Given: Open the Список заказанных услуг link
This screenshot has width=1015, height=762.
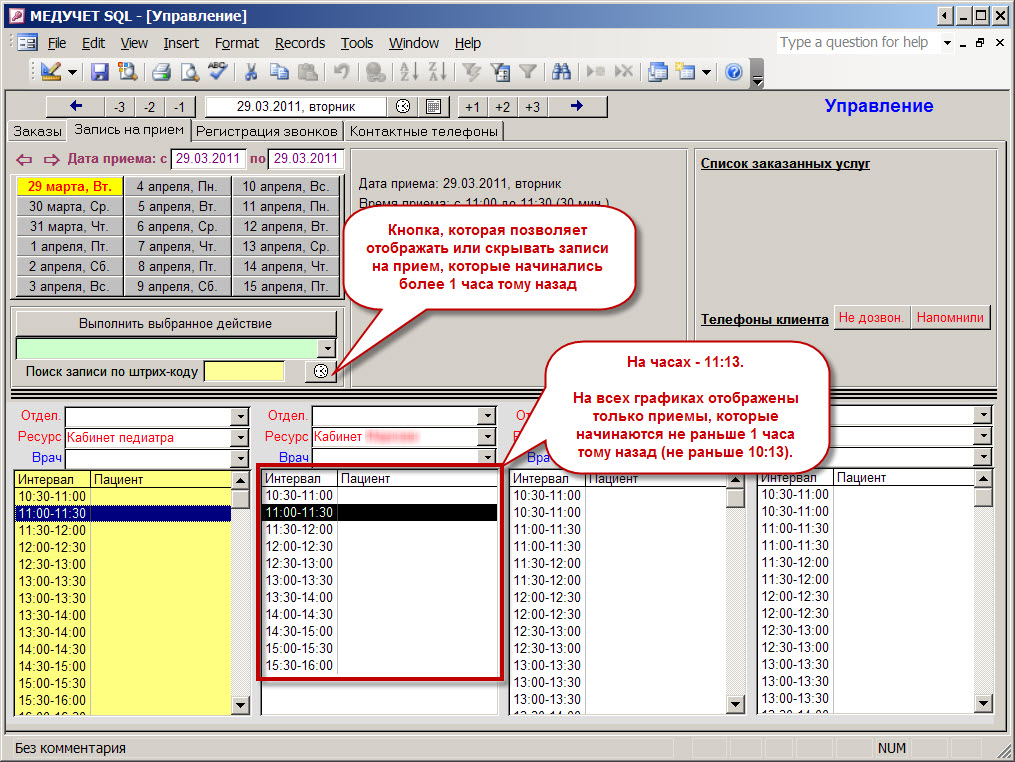Looking at the screenshot, I should [785, 163].
